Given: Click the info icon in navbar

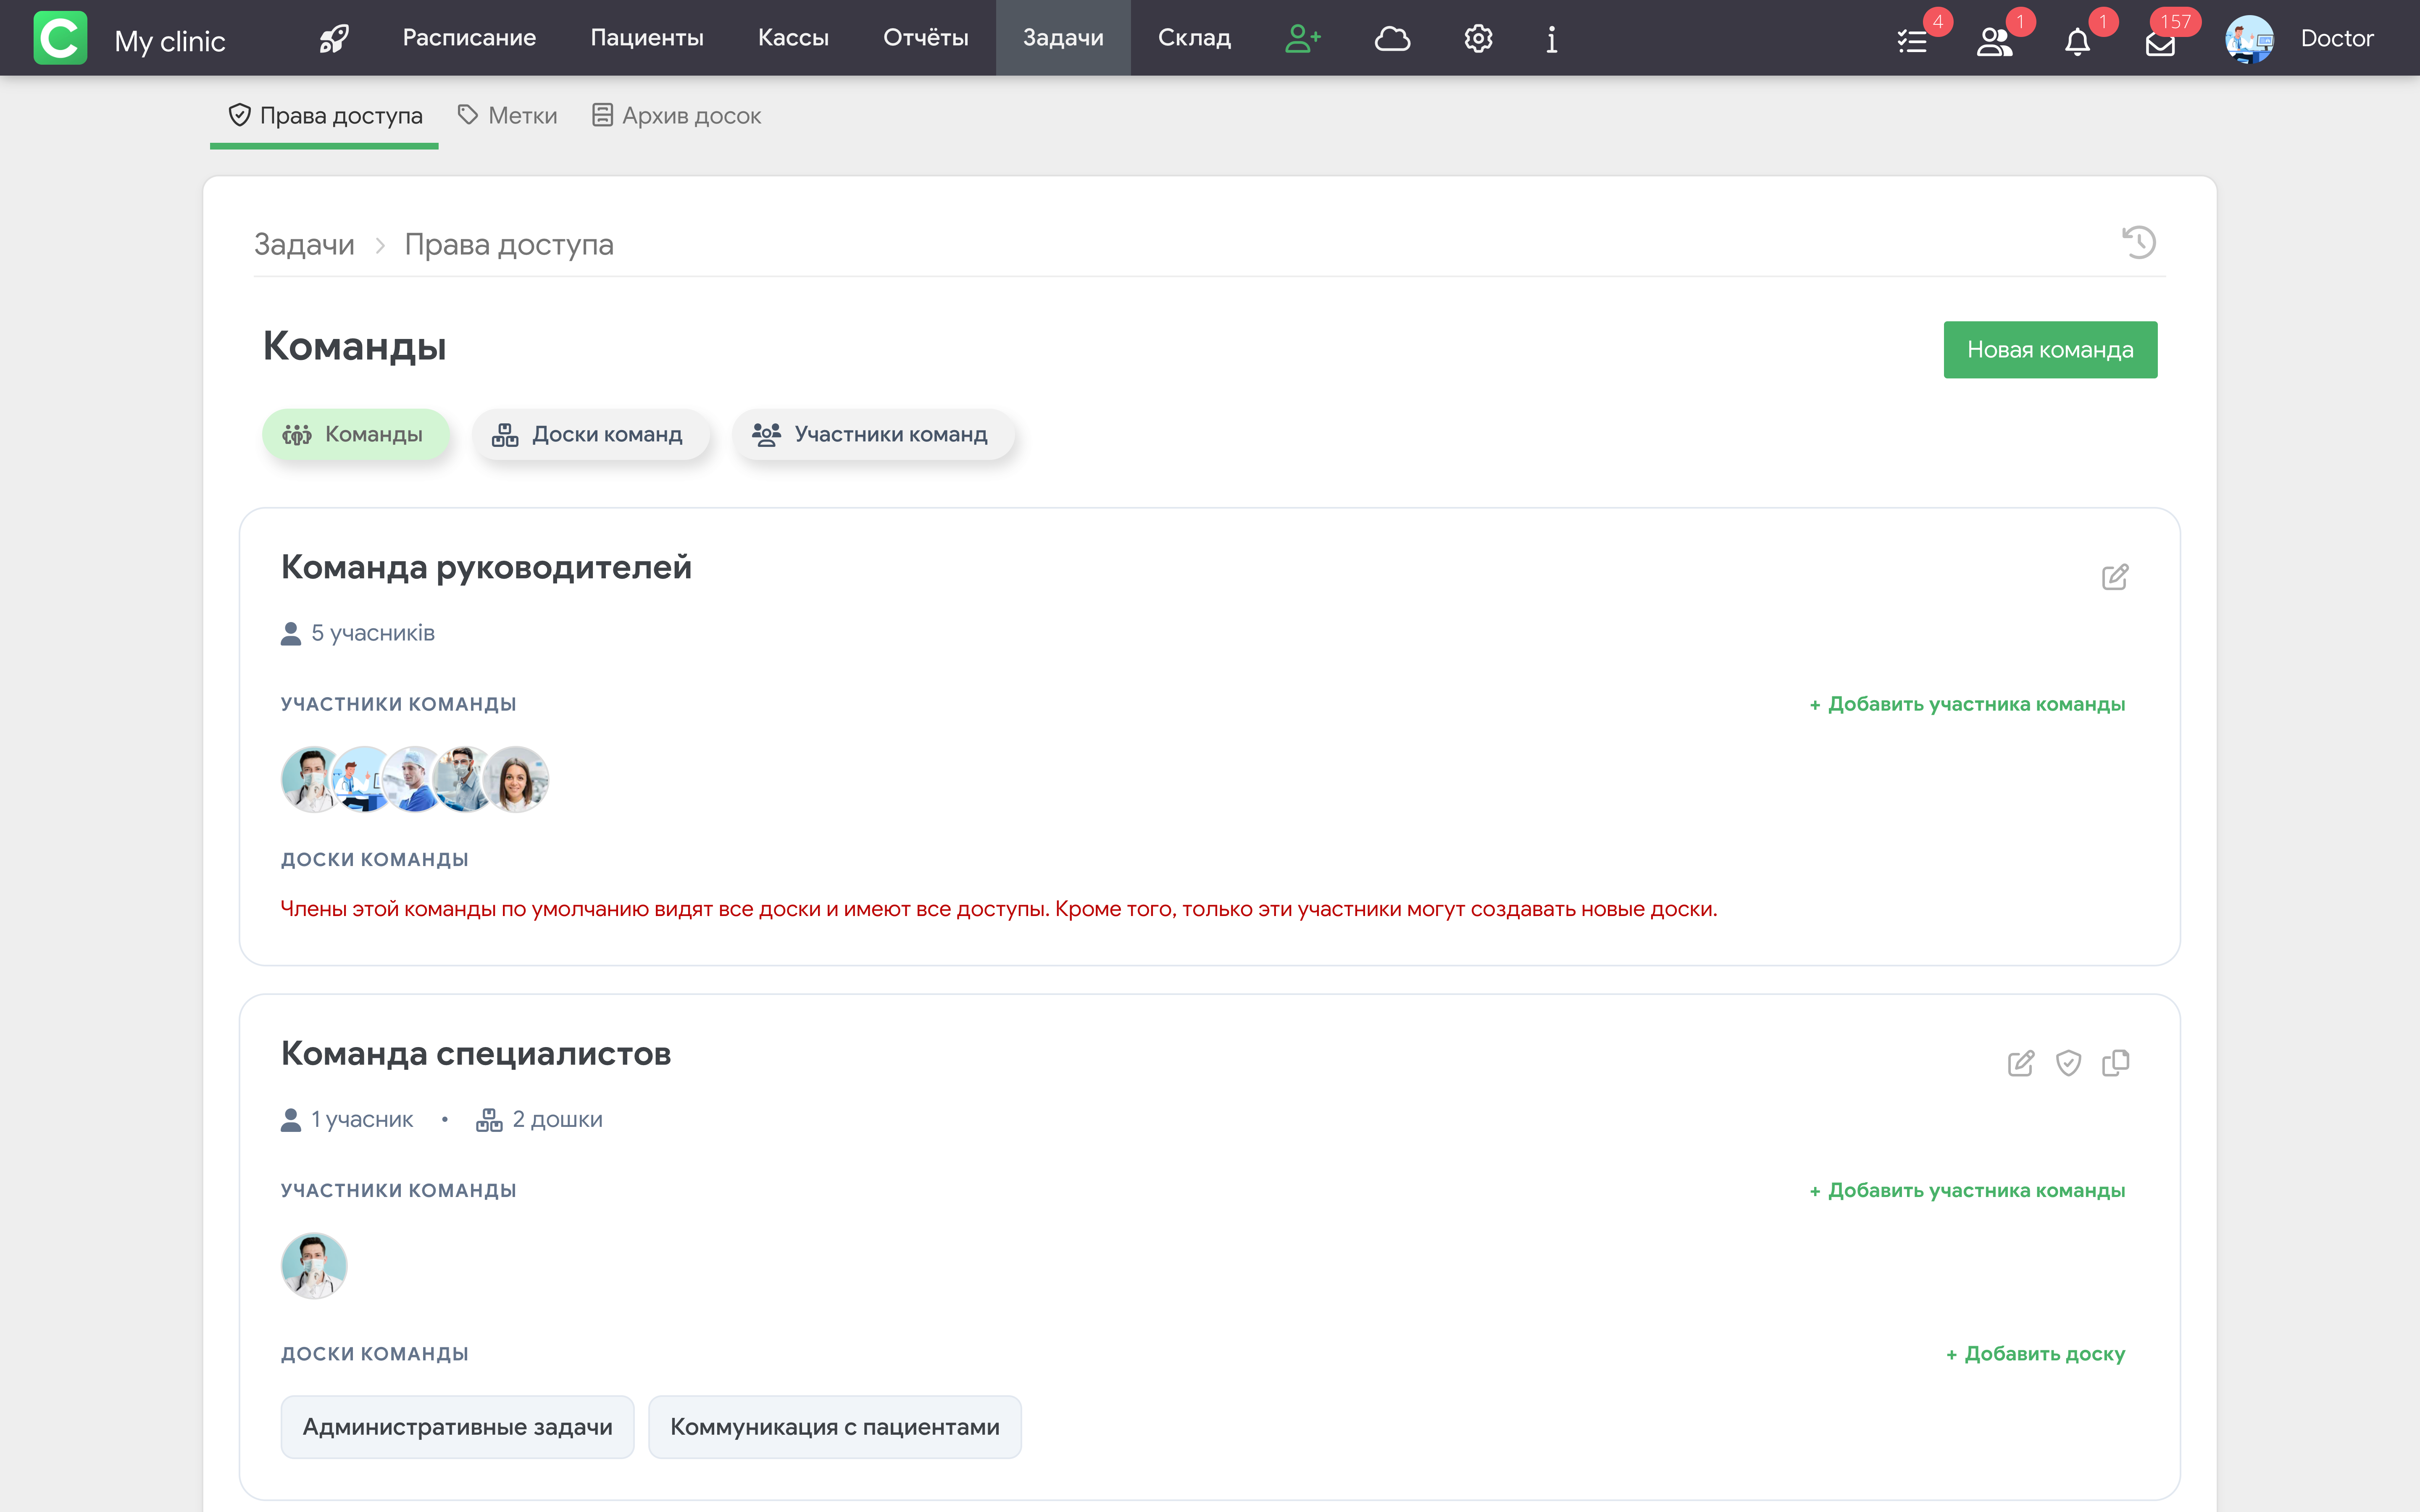Looking at the screenshot, I should (1551, 38).
